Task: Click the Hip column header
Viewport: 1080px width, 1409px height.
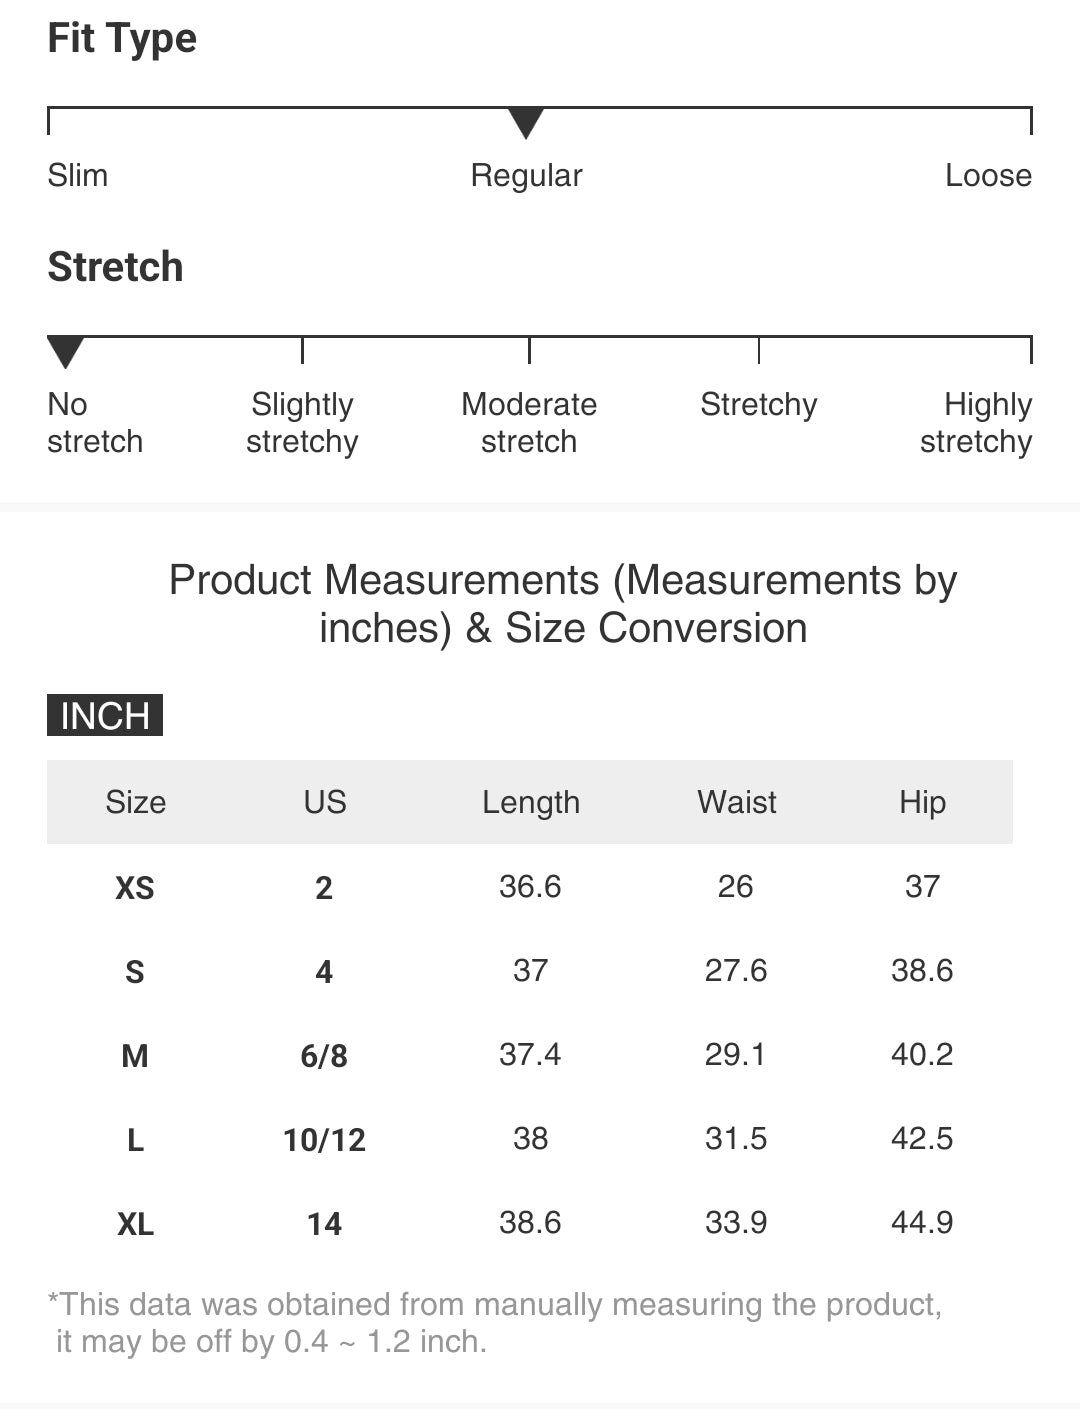Action: tap(922, 802)
